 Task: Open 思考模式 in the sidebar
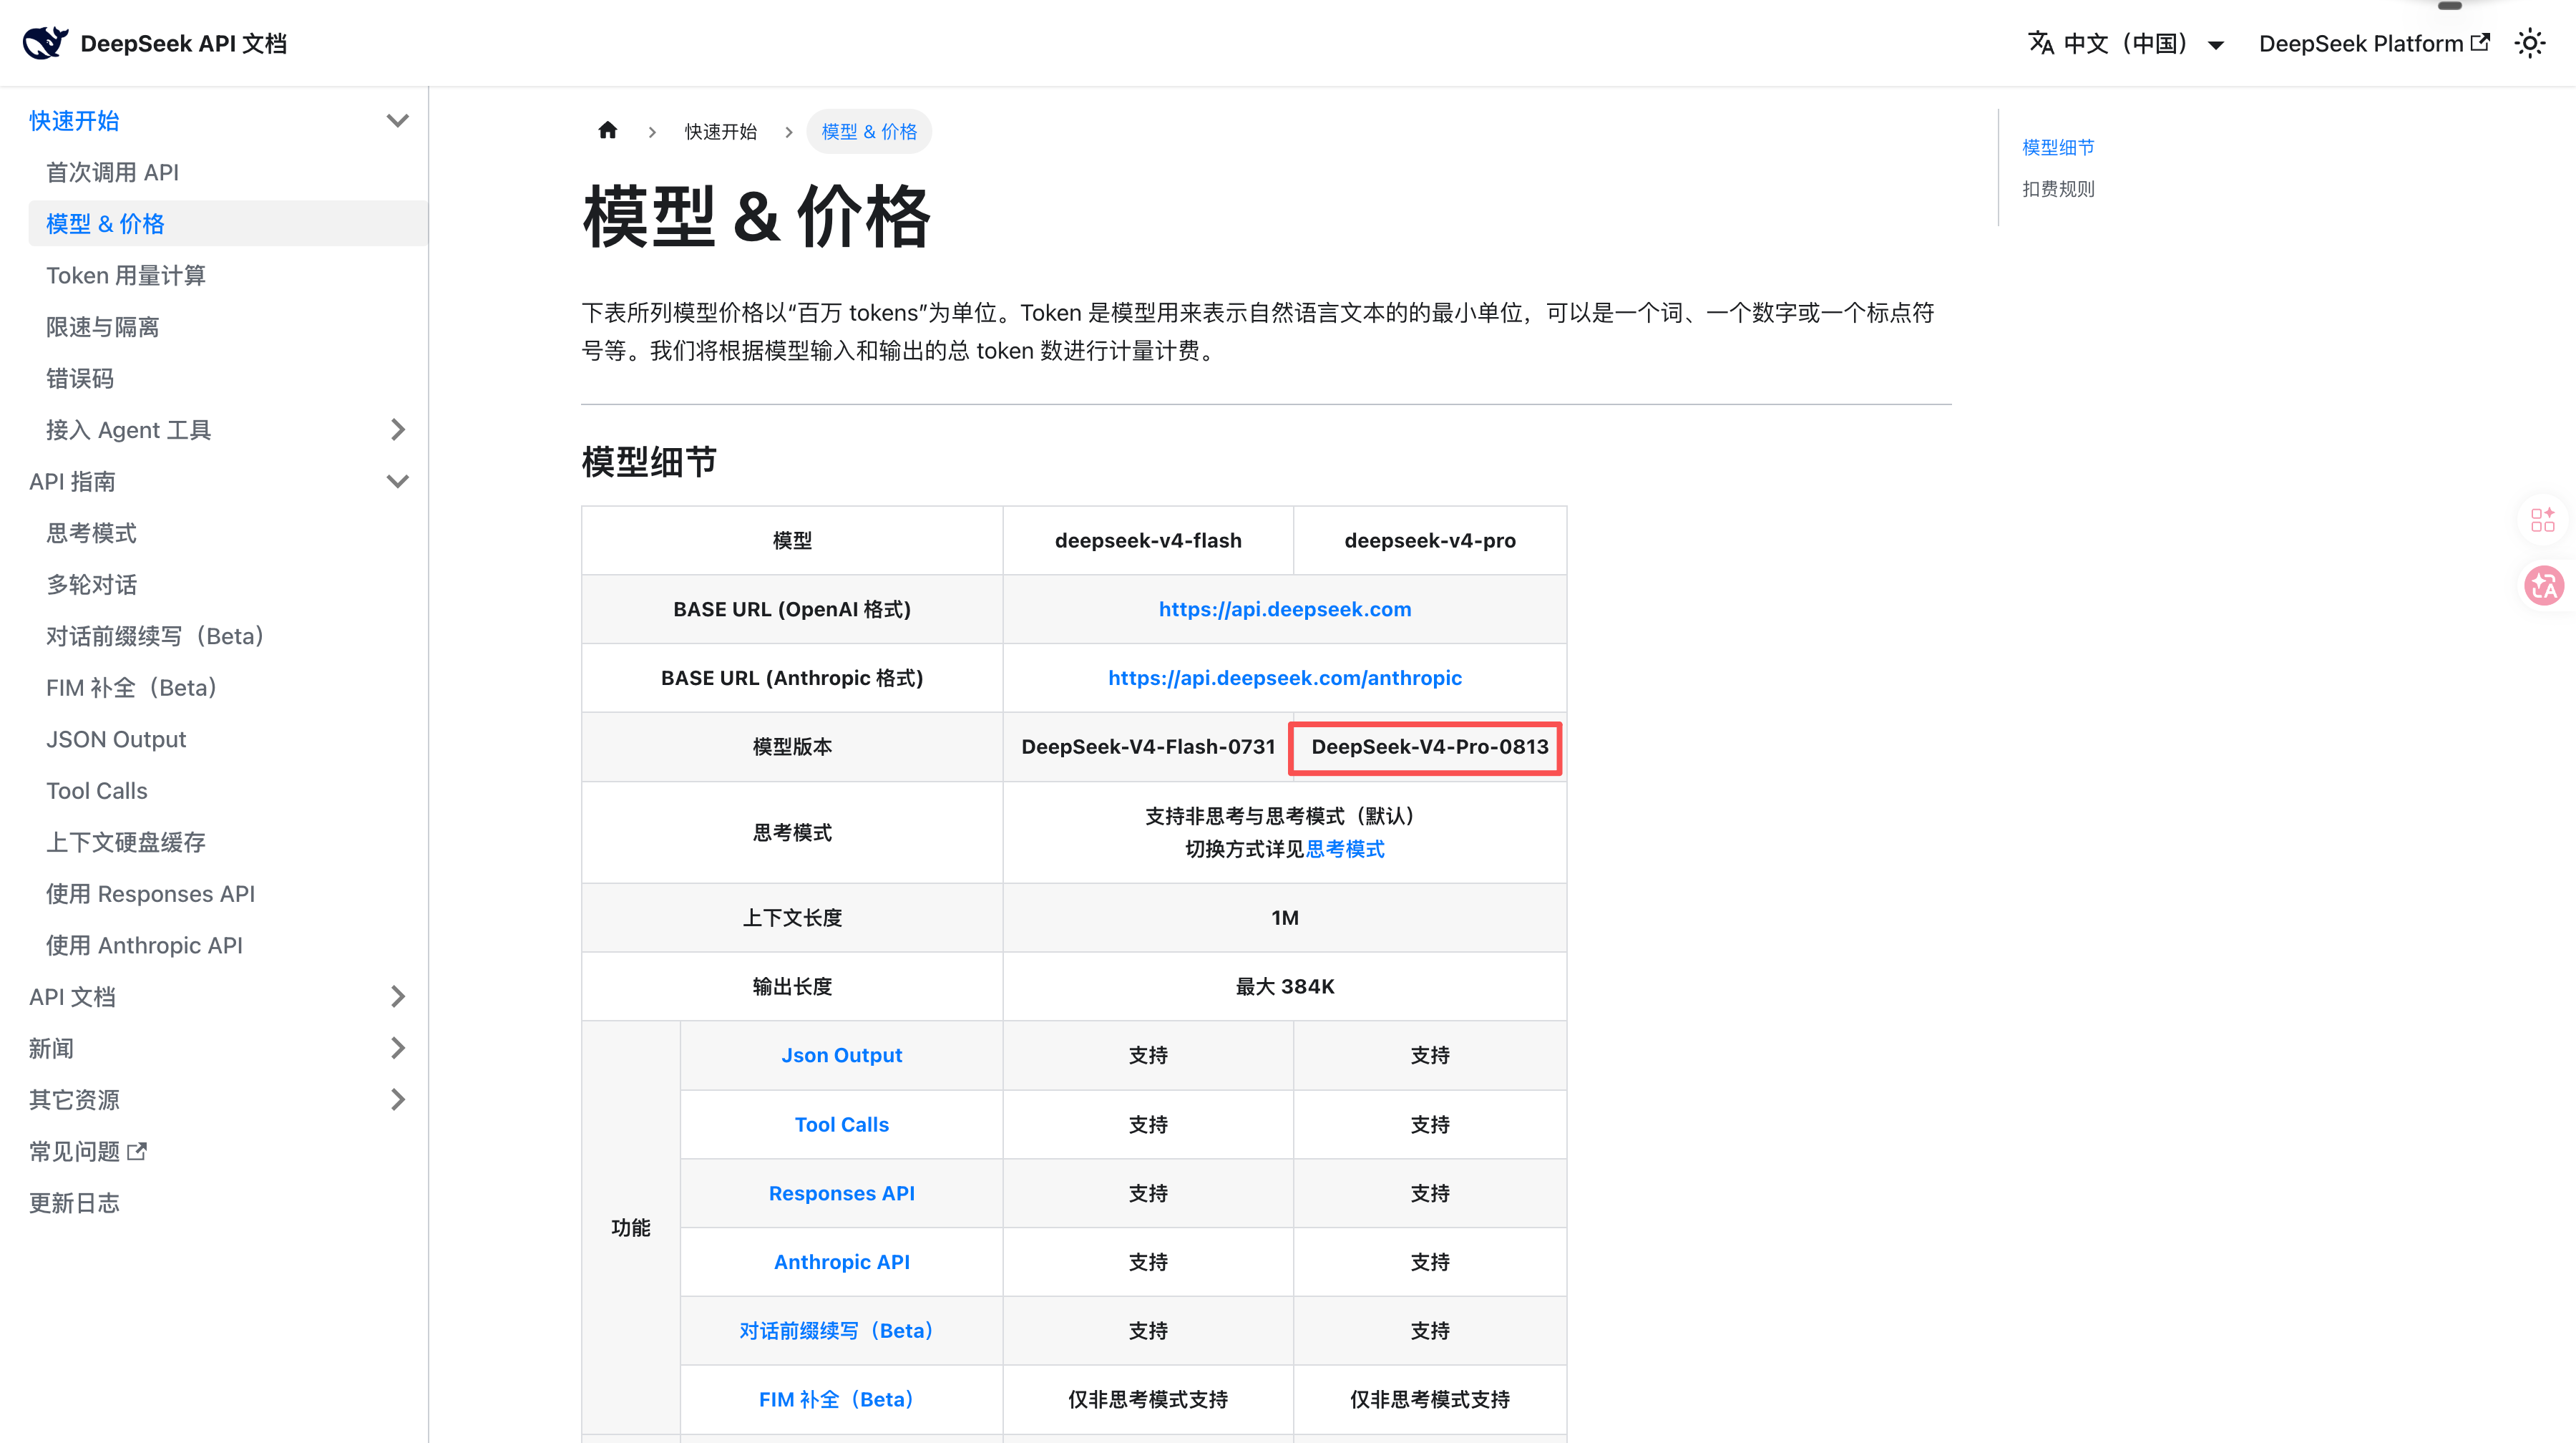[x=92, y=533]
